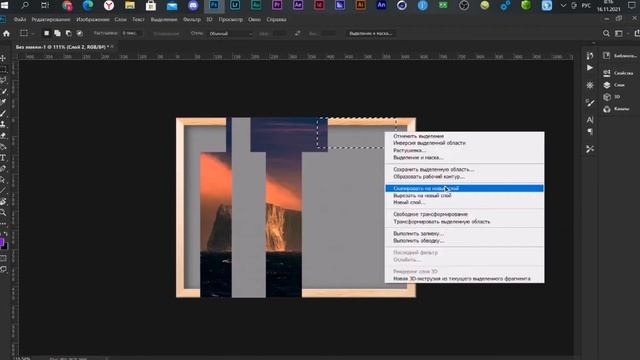Choose Выполнить заливку...
Screen dimensions: 640x360
(x=464, y=233)
